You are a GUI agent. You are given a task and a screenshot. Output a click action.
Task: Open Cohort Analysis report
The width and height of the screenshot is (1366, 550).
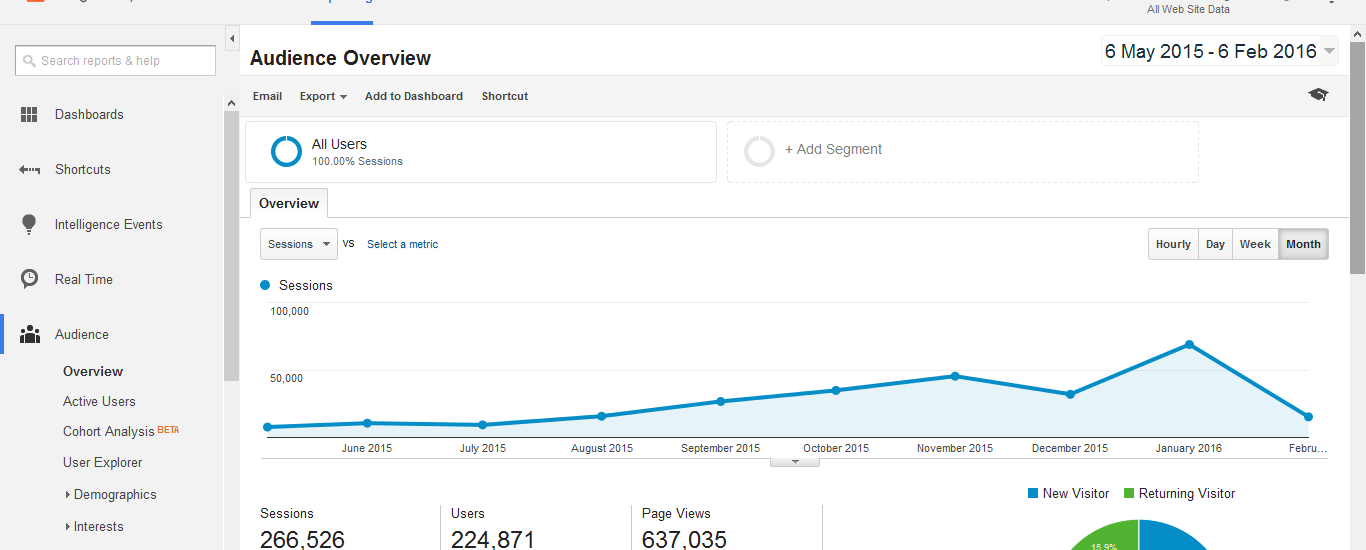(x=109, y=432)
